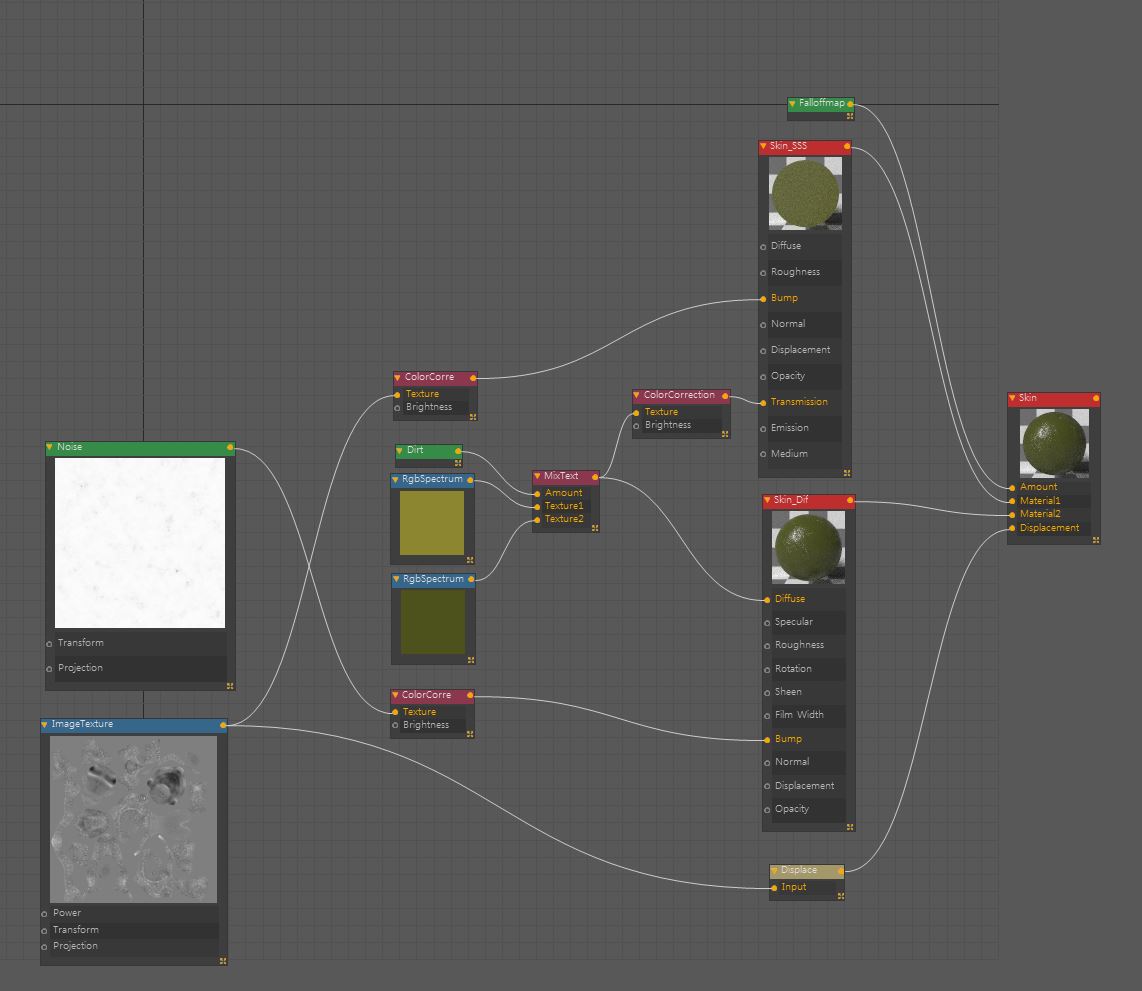The width and height of the screenshot is (1142, 991).
Task: Click the Amount pin on Skin node
Action: click(1012, 488)
